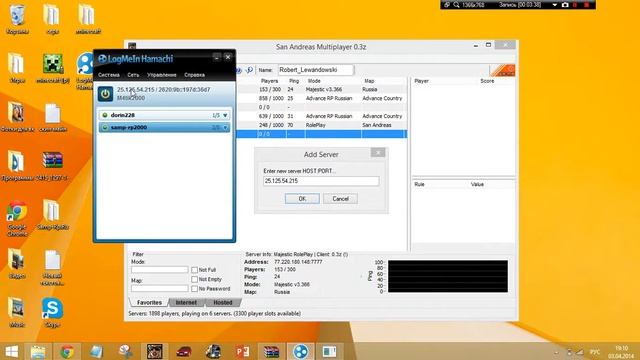
Task: Open the Recycle Bin desktop icon
Action: (17, 19)
